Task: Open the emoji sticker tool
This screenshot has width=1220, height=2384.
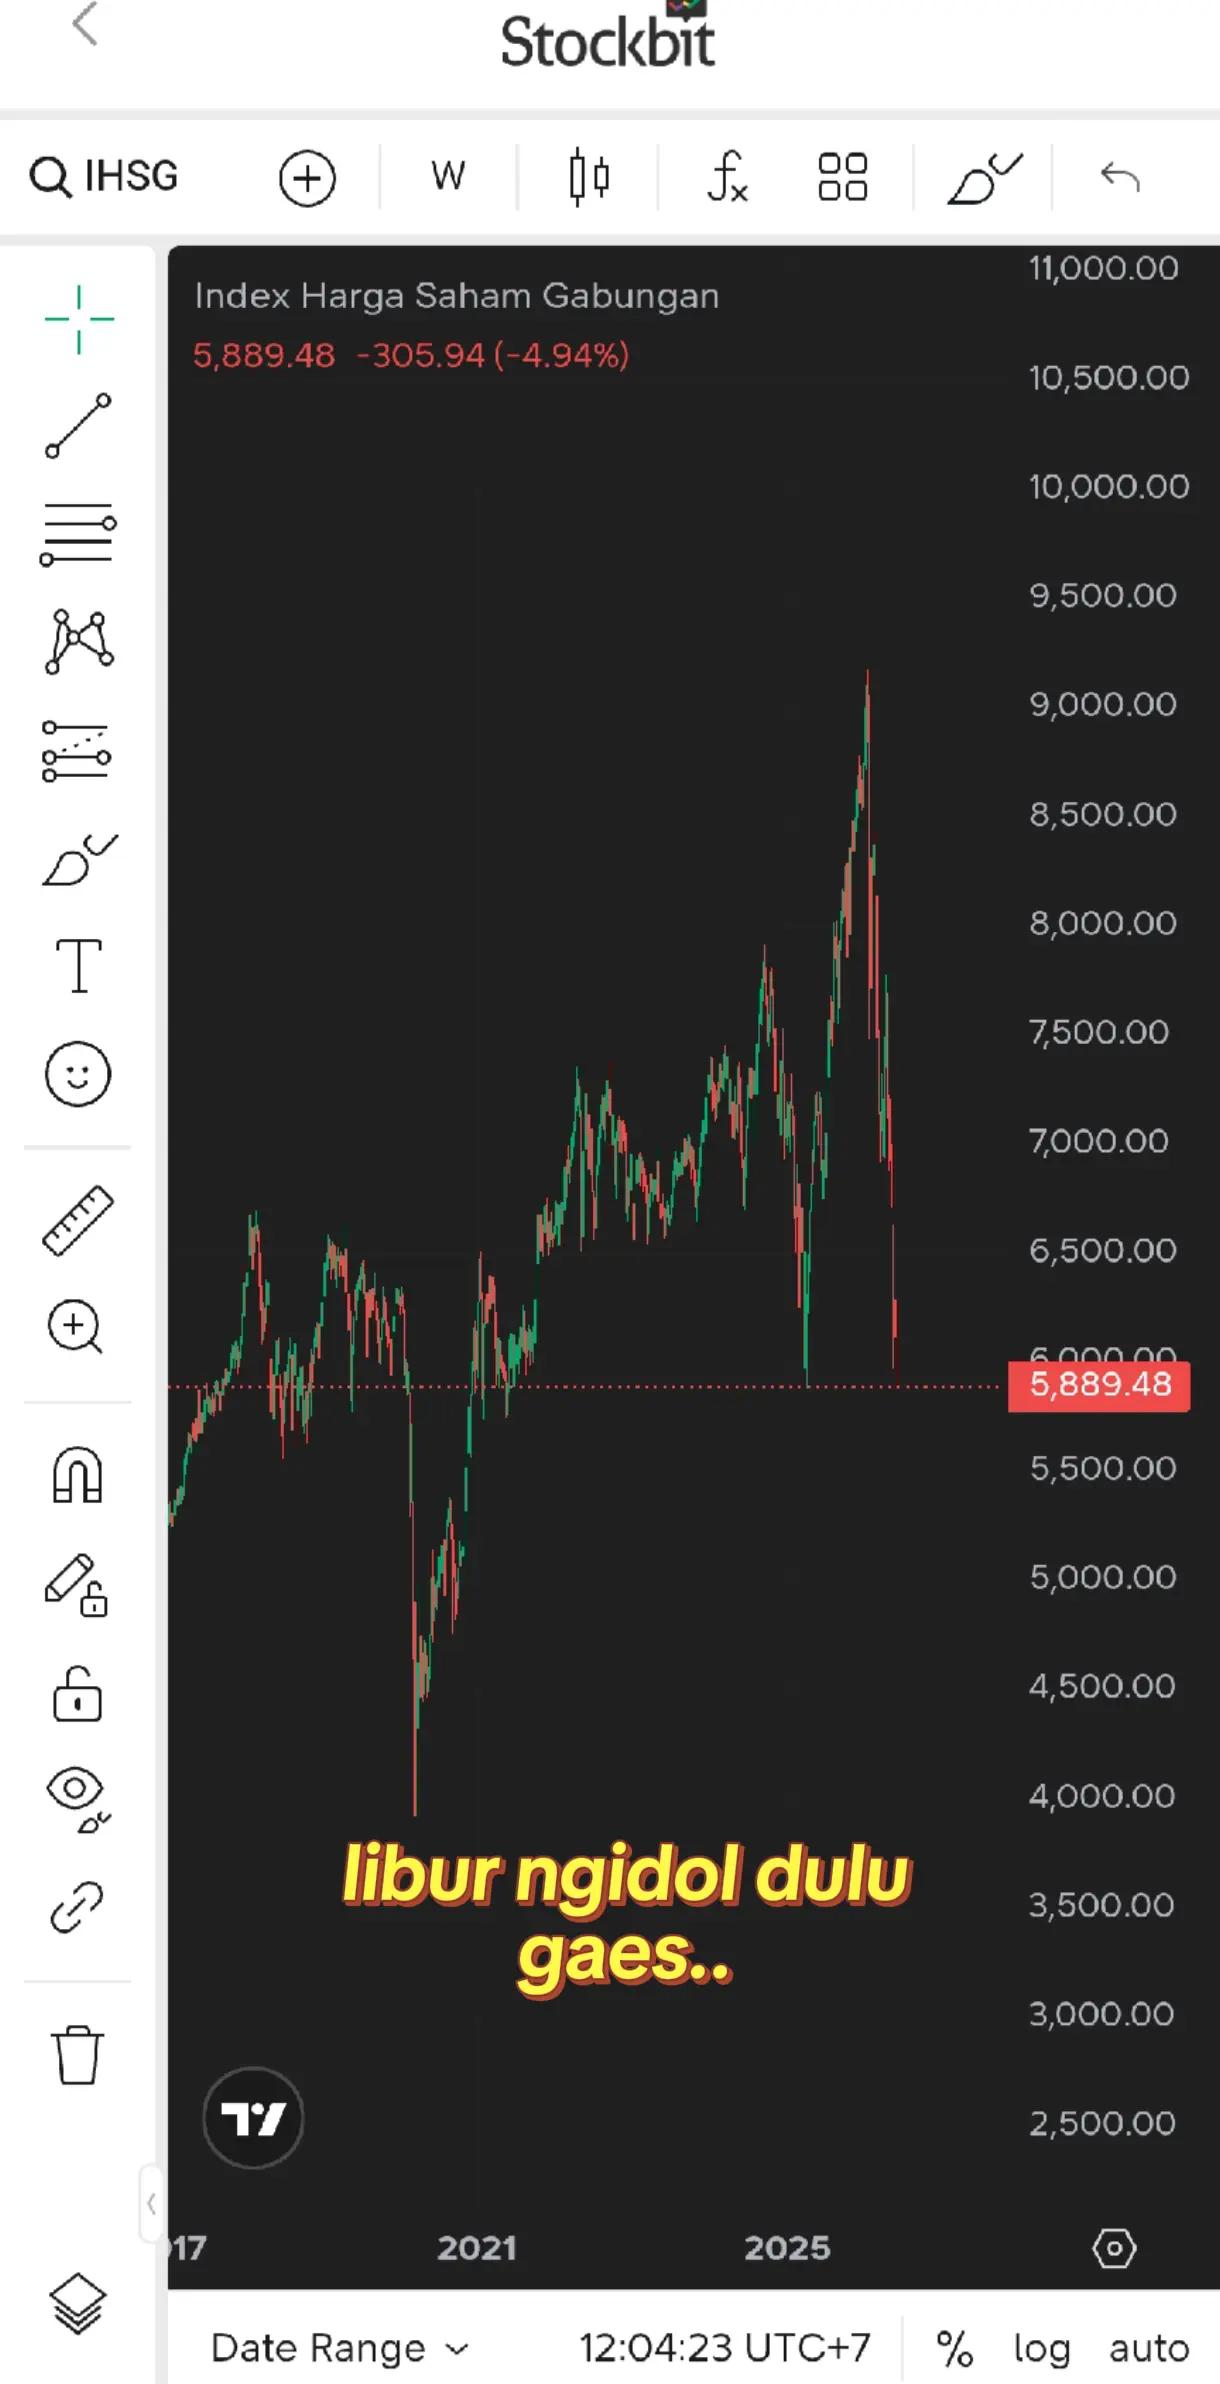Action: point(78,1074)
